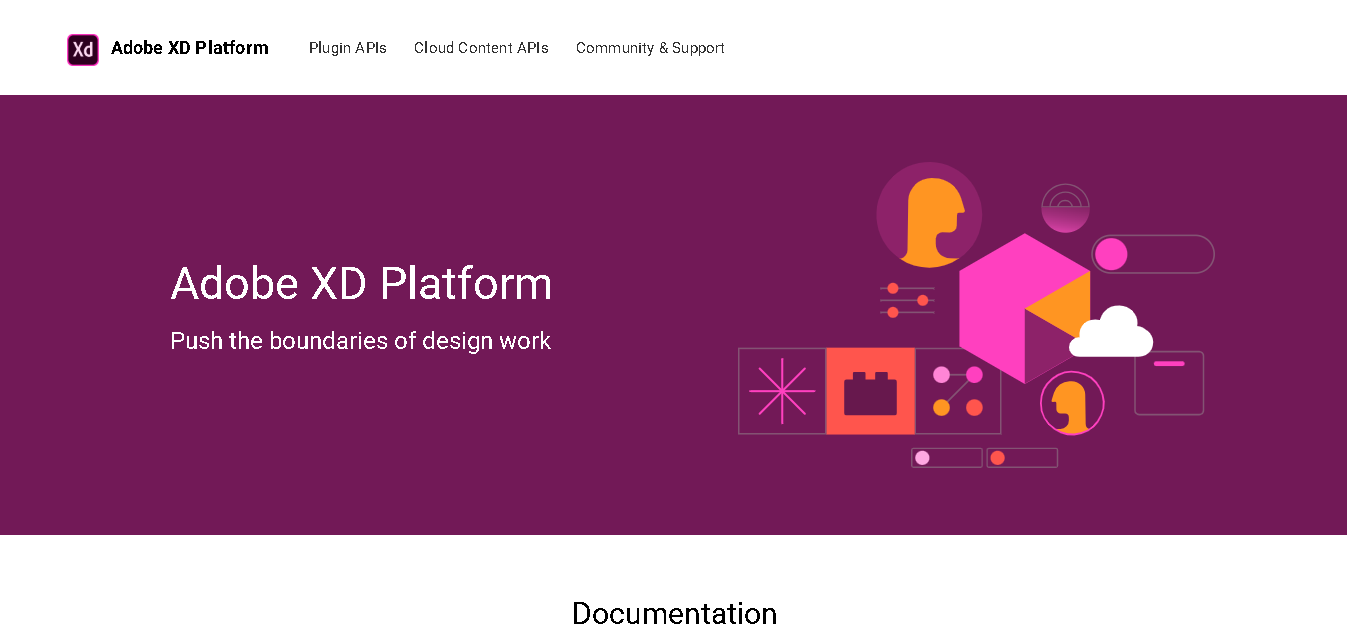Click the pink 3D cube graphic
Viewport: 1347px width, 637px height.
1022,305
